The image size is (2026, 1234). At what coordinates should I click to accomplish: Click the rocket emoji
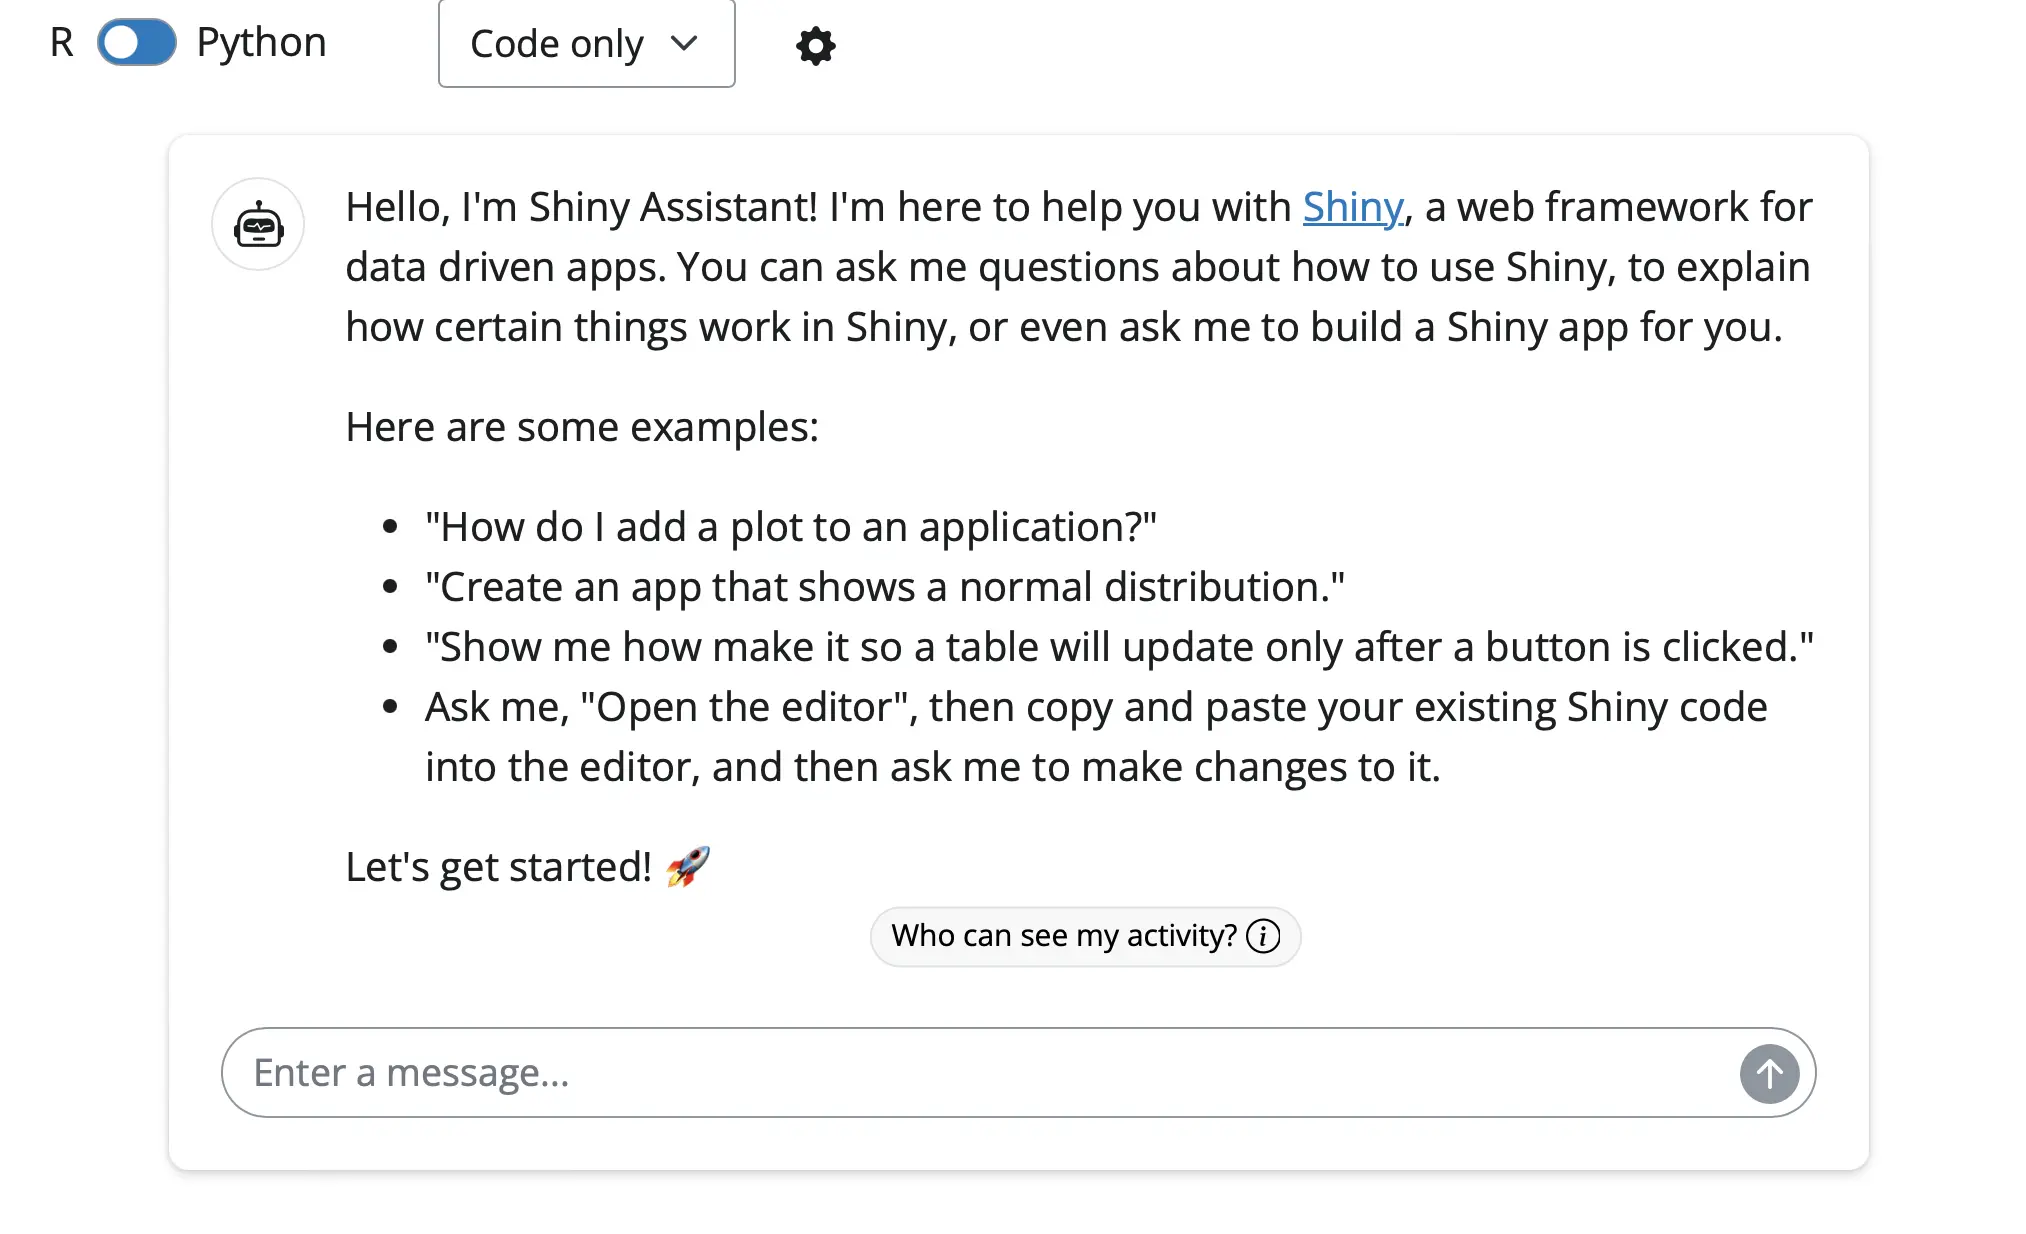[x=688, y=866]
